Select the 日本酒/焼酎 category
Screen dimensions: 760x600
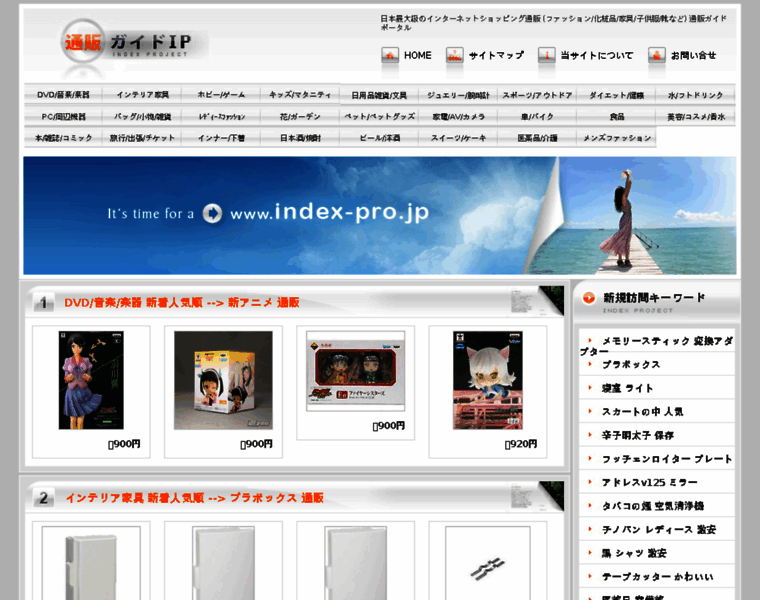click(x=300, y=138)
